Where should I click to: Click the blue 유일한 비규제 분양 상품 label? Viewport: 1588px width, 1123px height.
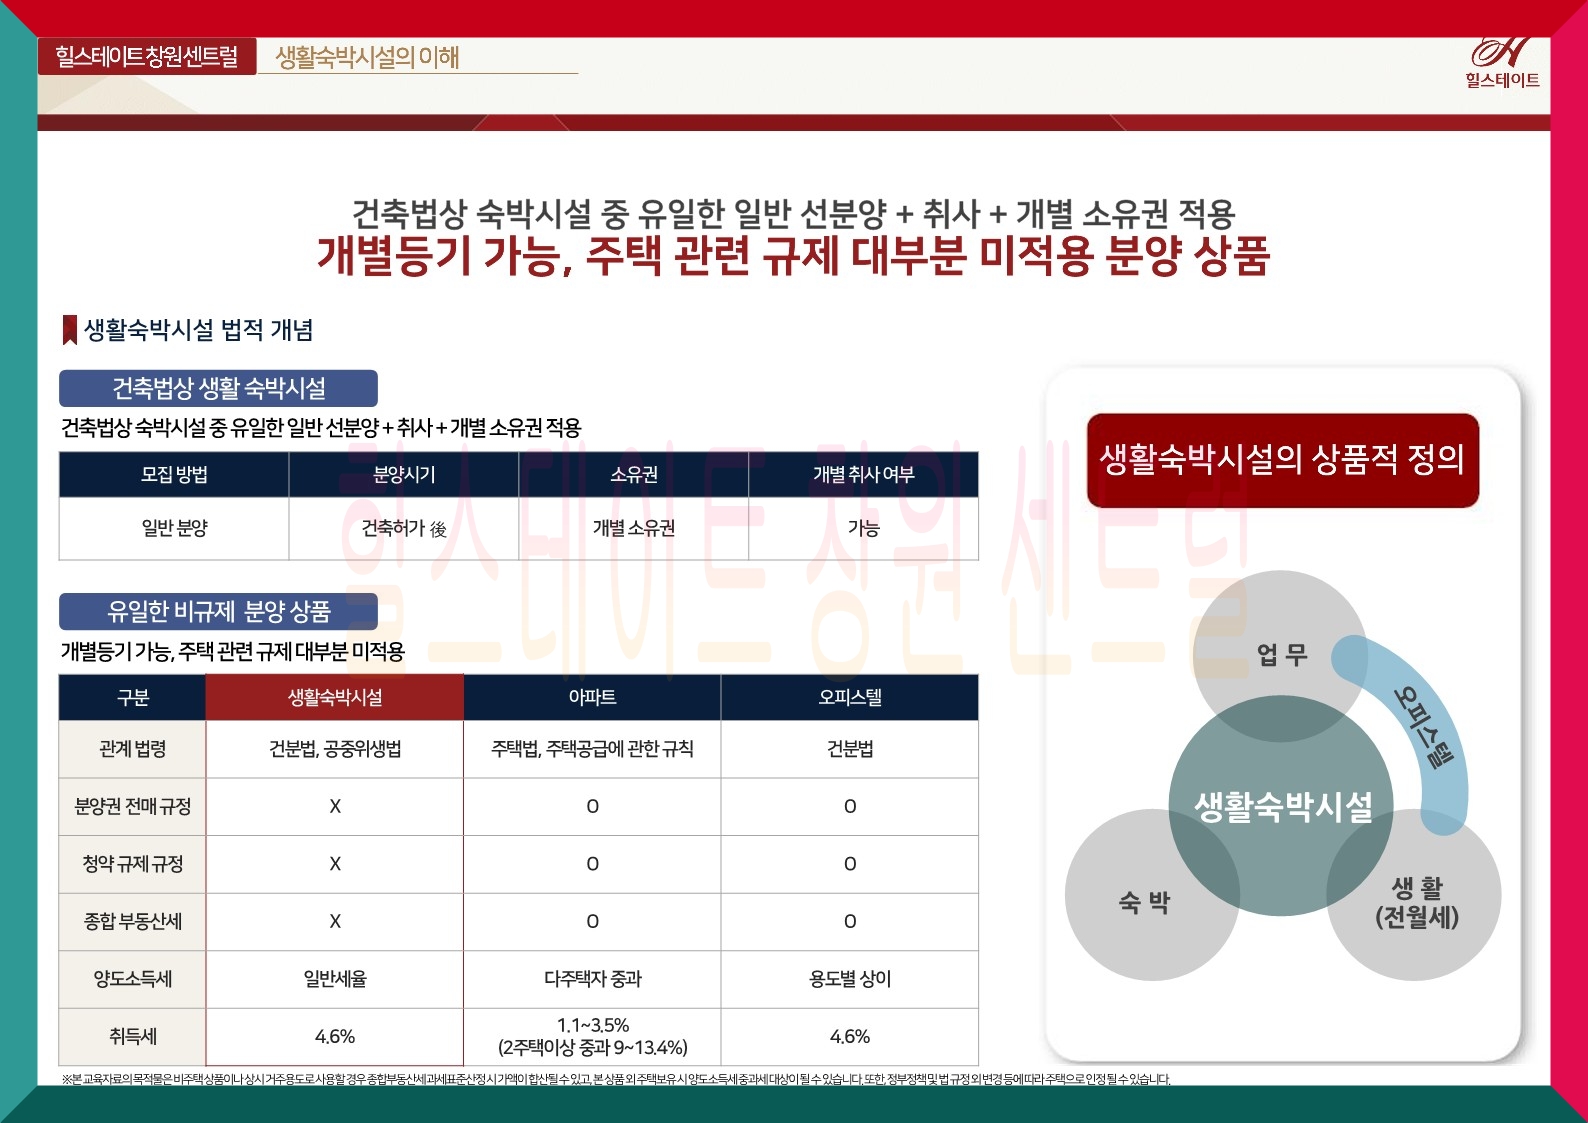pyautogui.click(x=218, y=611)
